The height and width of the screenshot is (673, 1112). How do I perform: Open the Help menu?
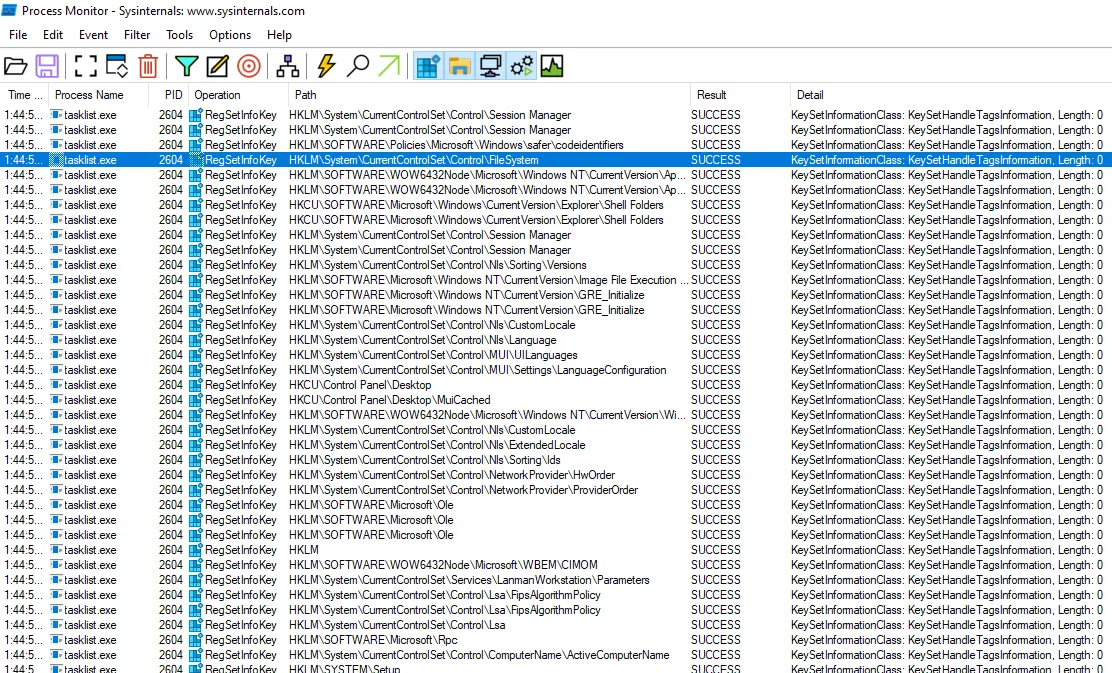[279, 35]
